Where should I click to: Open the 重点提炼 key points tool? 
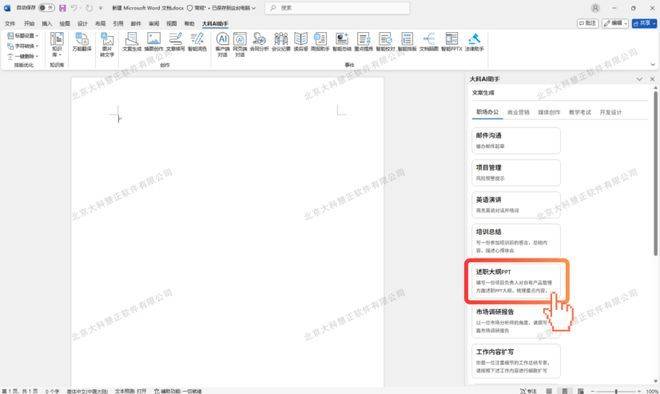[363, 41]
